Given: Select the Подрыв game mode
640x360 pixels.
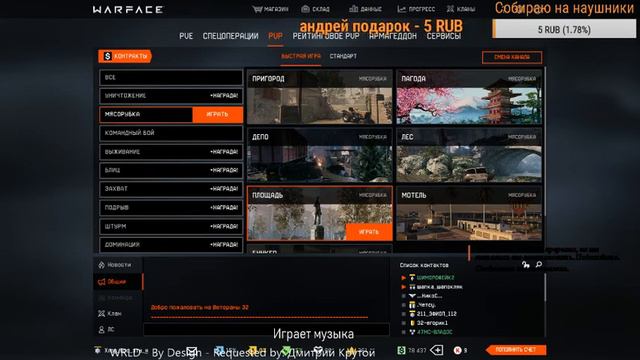Looking at the screenshot, I should coord(171,208).
